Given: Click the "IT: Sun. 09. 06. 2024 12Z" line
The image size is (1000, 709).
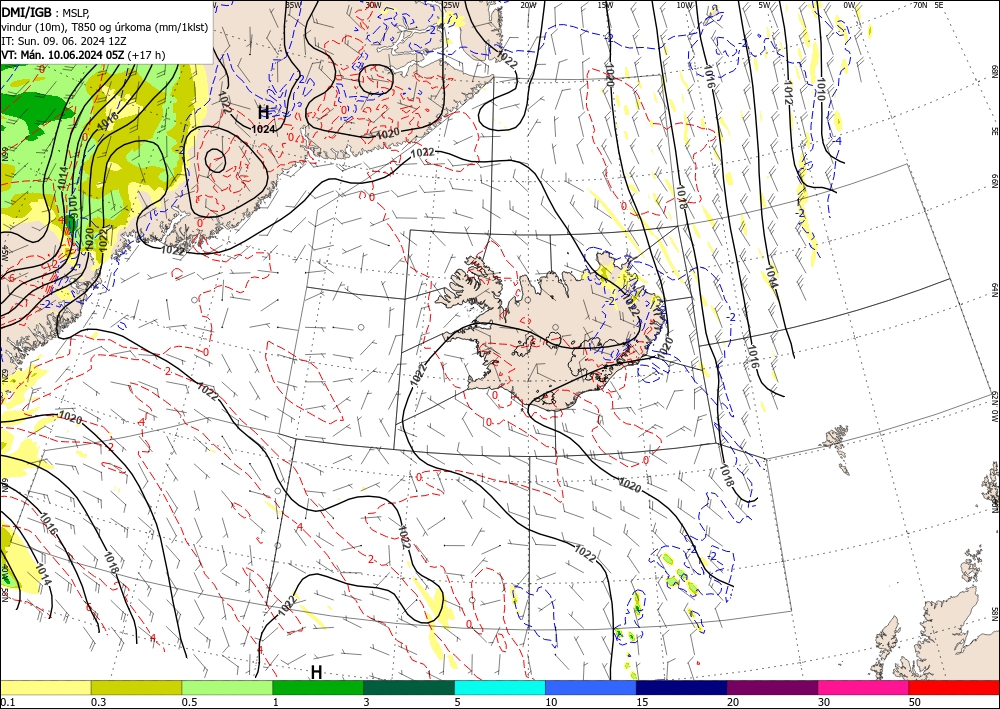Looking at the screenshot, I should click(x=64, y=41).
